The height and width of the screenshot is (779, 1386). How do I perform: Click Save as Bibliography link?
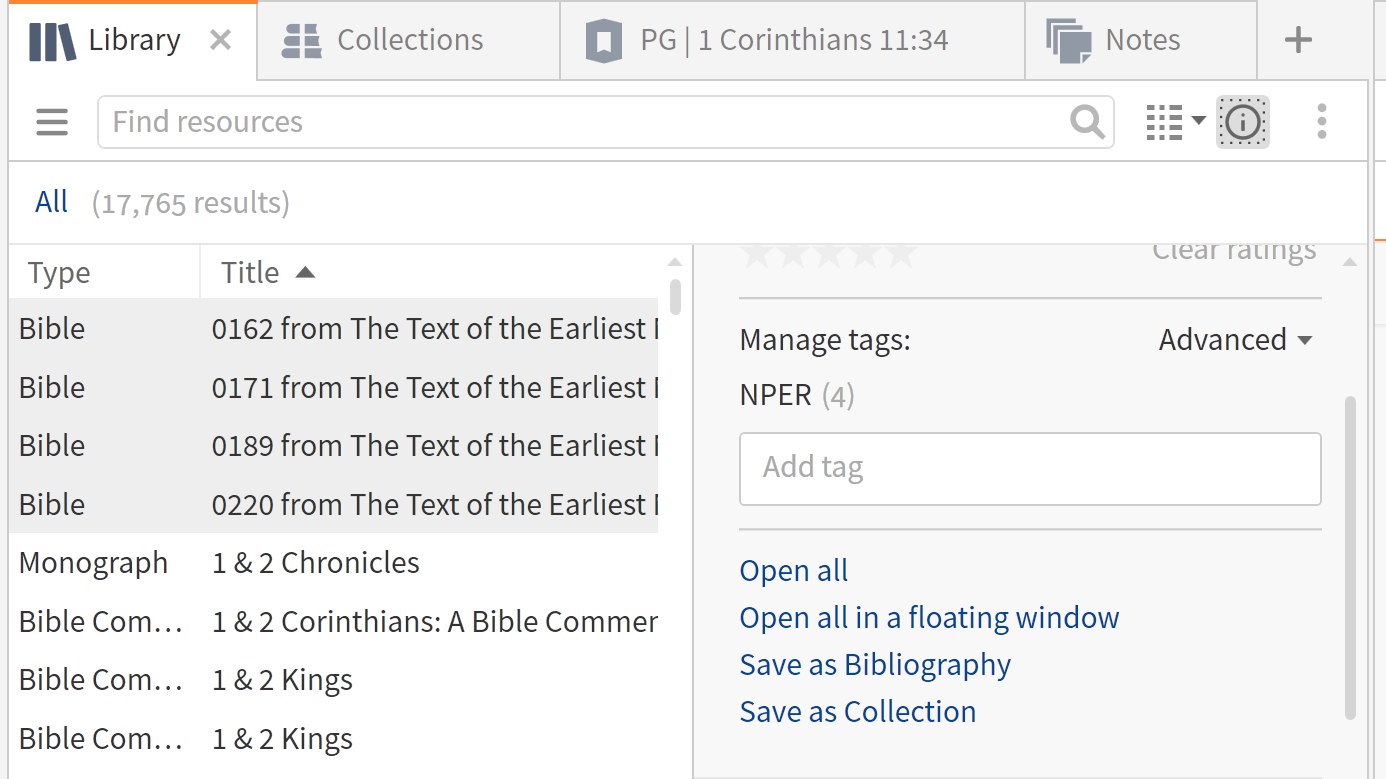tap(875, 665)
